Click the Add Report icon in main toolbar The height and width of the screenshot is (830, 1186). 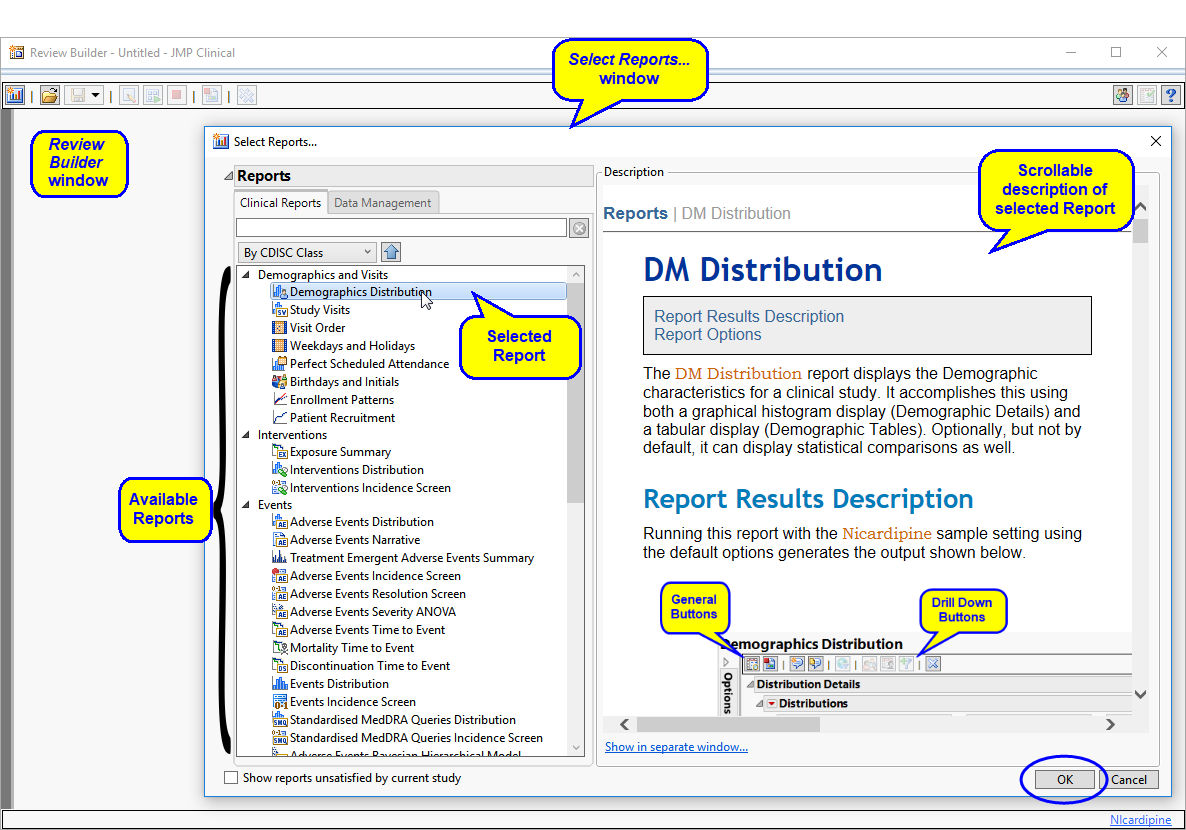[x=15, y=95]
